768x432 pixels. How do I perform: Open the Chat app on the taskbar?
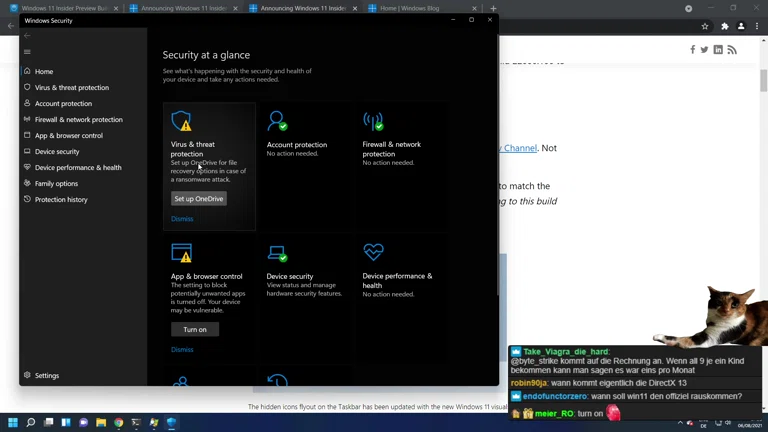pyautogui.click(x=84, y=422)
